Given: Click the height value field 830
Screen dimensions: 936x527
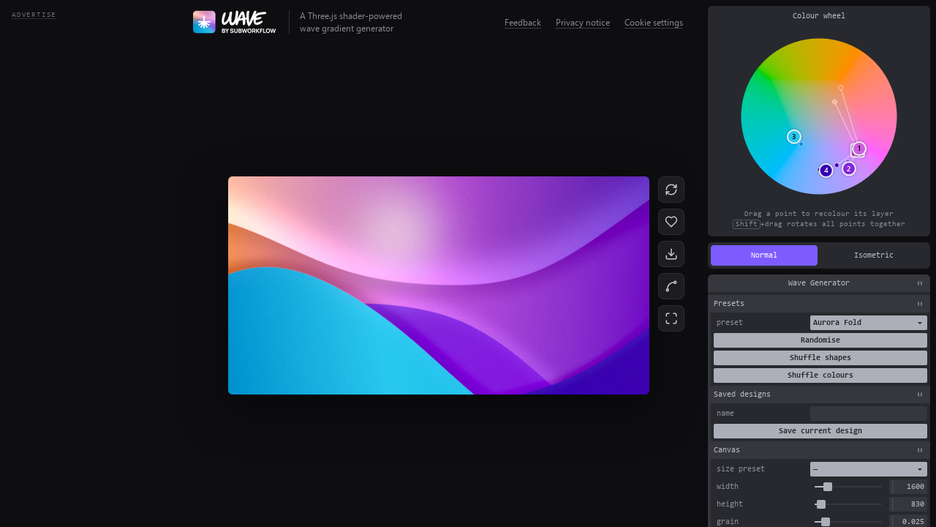Looking at the screenshot, I should click(909, 504).
